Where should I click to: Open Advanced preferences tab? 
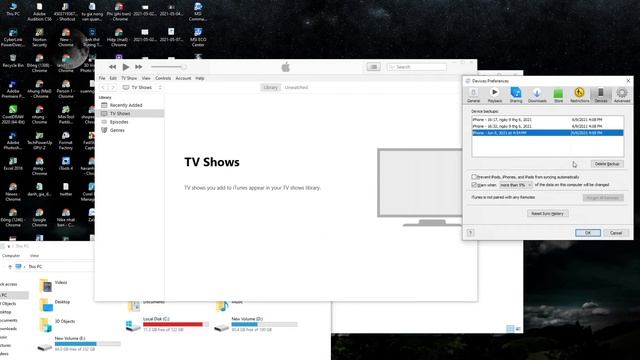point(622,95)
